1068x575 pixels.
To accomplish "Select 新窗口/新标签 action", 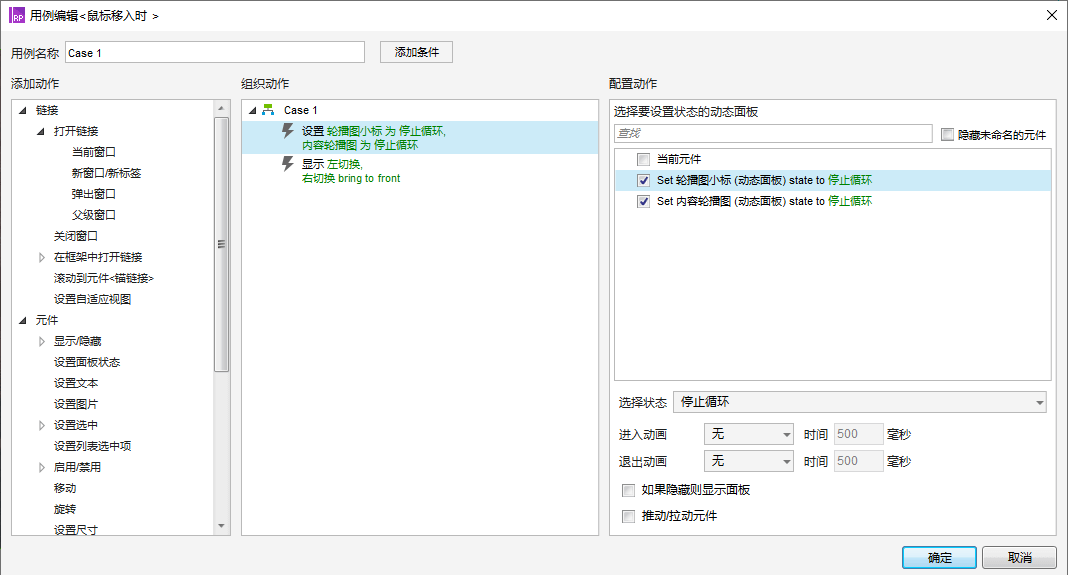I will coord(106,173).
